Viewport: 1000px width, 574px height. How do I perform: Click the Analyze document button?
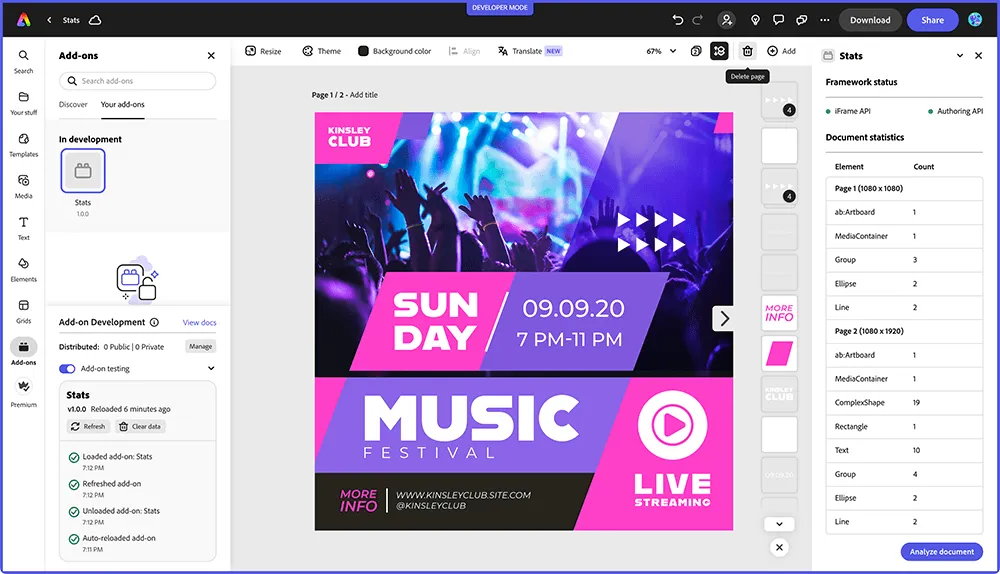[x=941, y=552]
